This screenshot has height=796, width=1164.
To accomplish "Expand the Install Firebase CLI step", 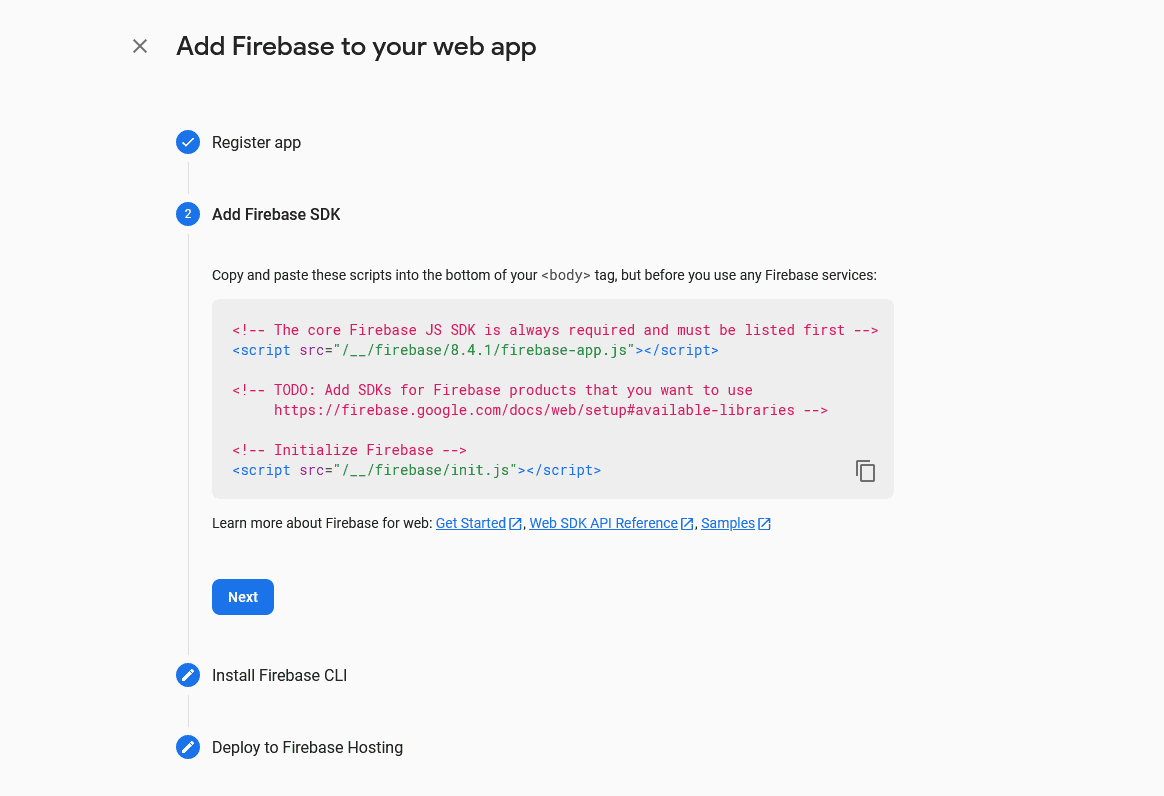I will pyautogui.click(x=279, y=675).
